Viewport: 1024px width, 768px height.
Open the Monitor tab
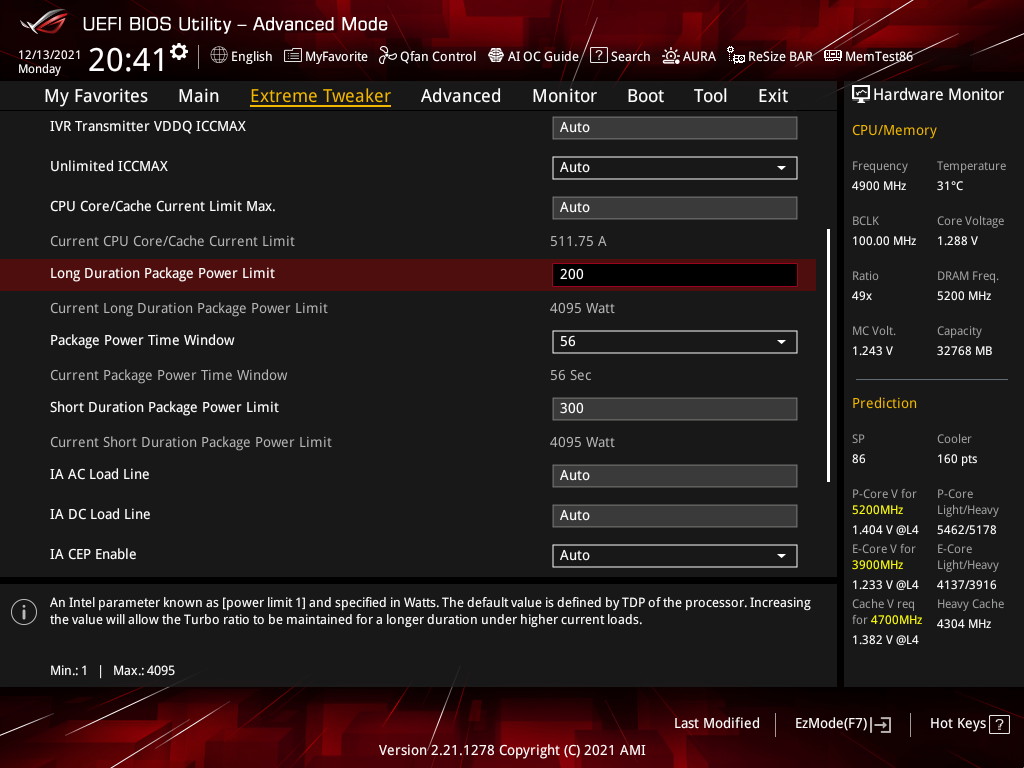coord(564,96)
